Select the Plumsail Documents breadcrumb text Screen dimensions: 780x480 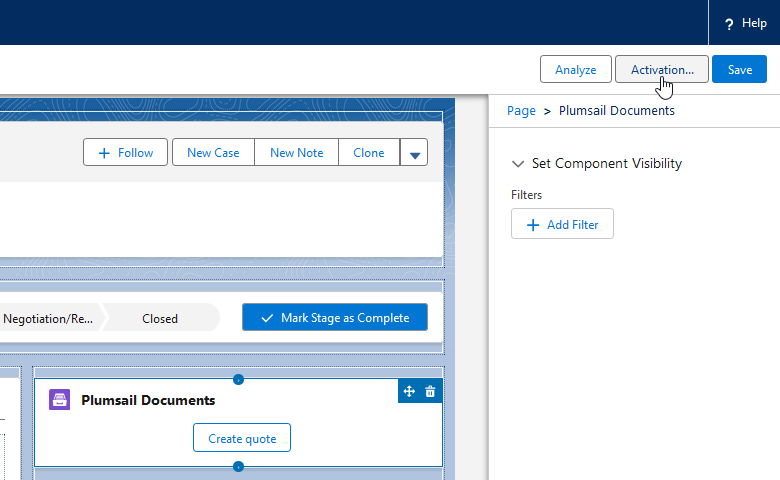coord(616,110)
